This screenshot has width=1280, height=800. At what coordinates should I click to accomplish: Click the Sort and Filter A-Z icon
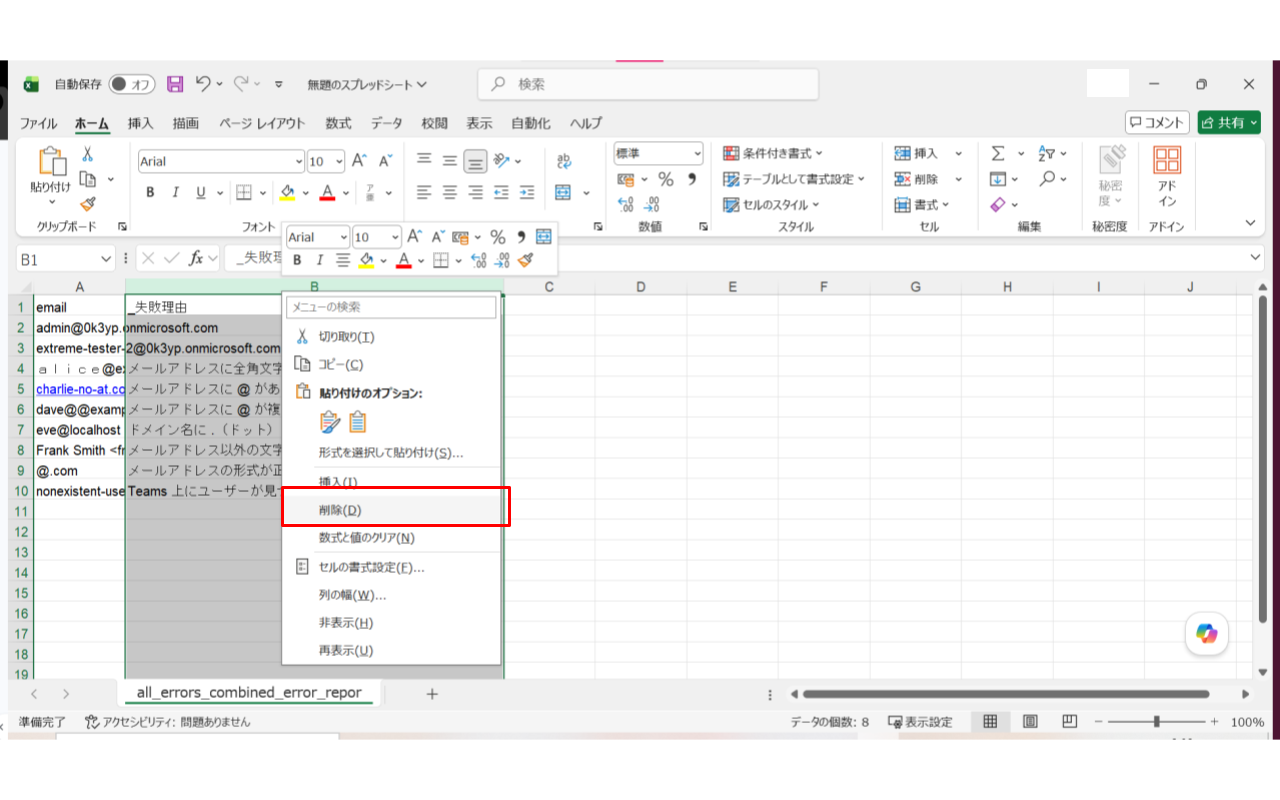(1047, 153)
